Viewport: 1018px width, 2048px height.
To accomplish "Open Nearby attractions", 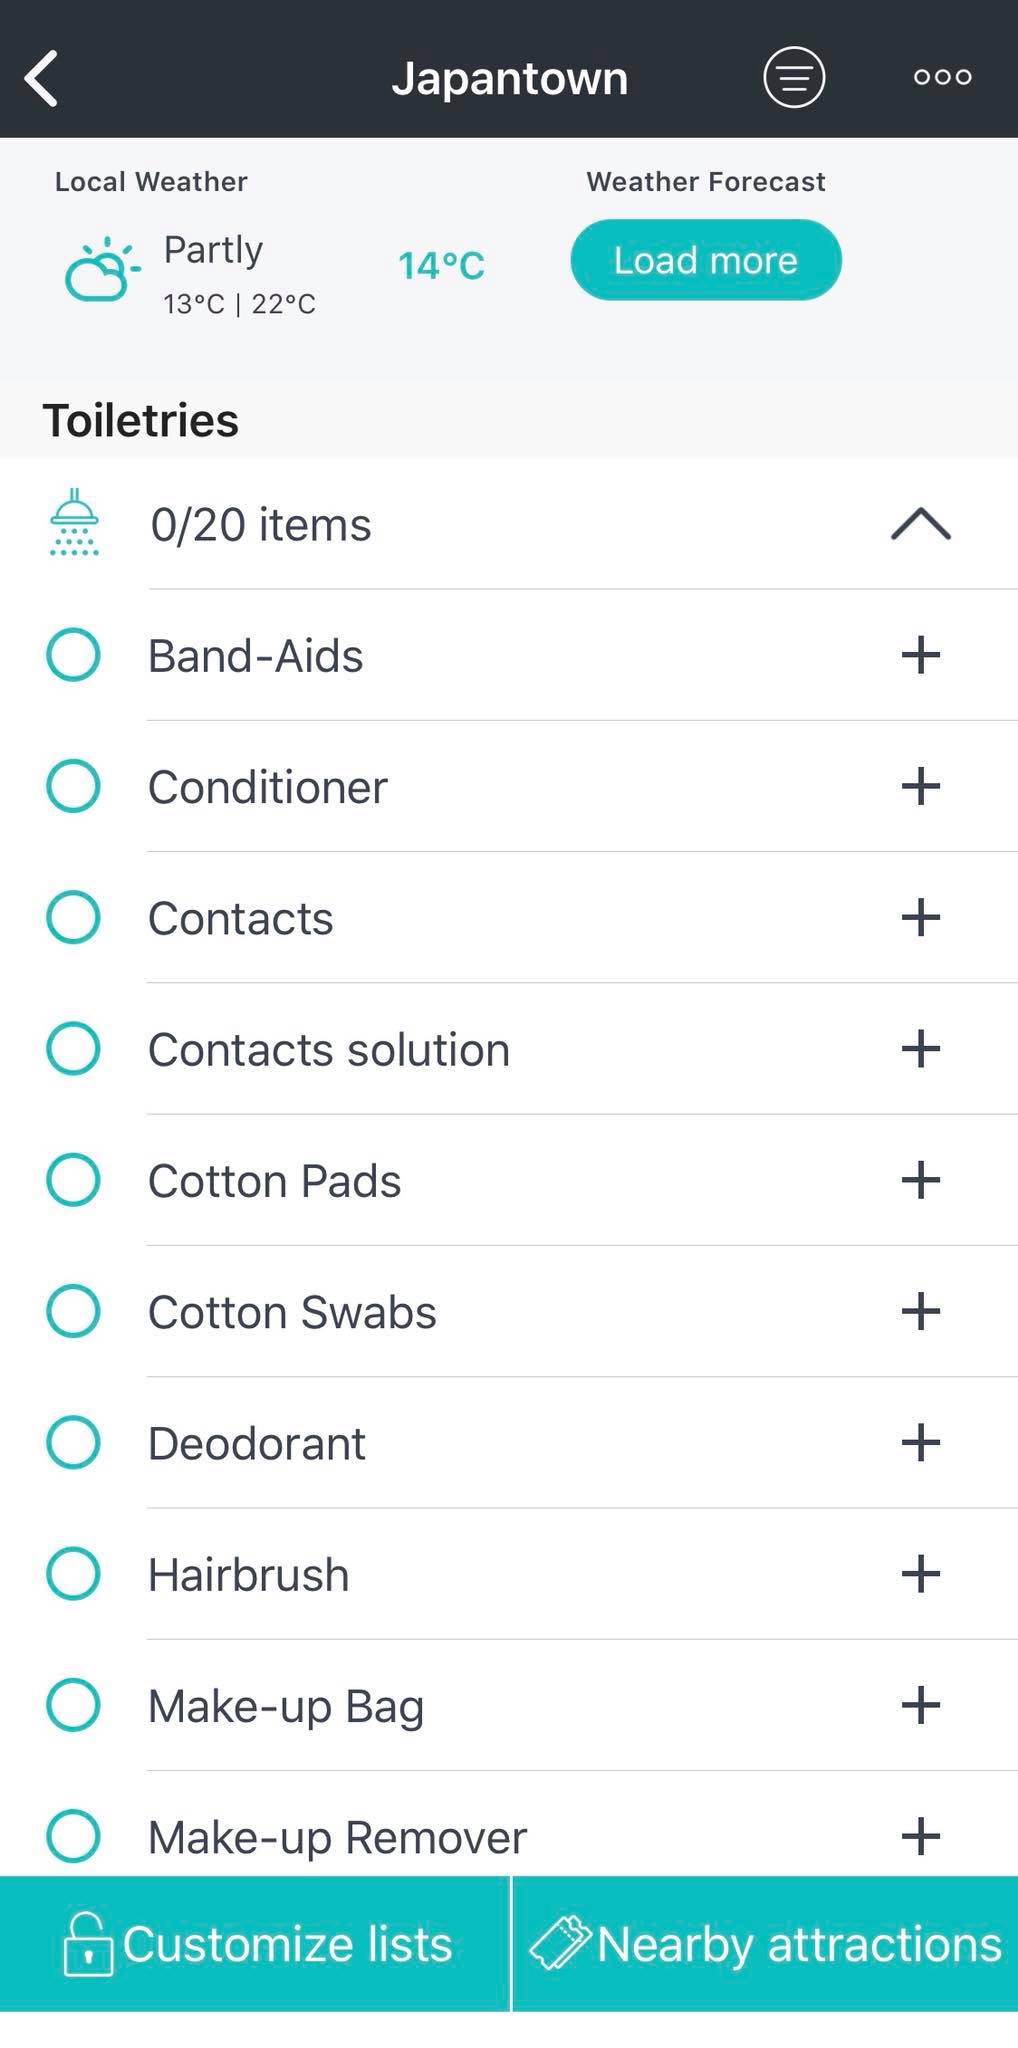I will click(766, 1944).
